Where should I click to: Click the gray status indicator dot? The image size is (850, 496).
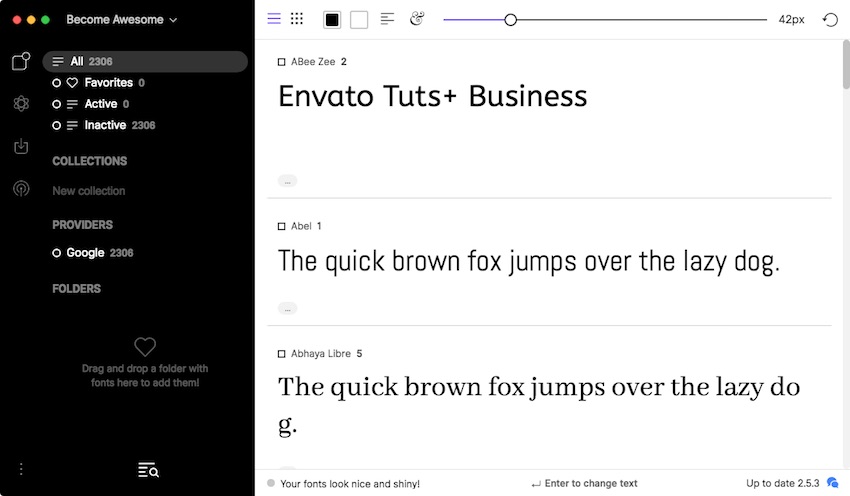(x=271, y=483)
